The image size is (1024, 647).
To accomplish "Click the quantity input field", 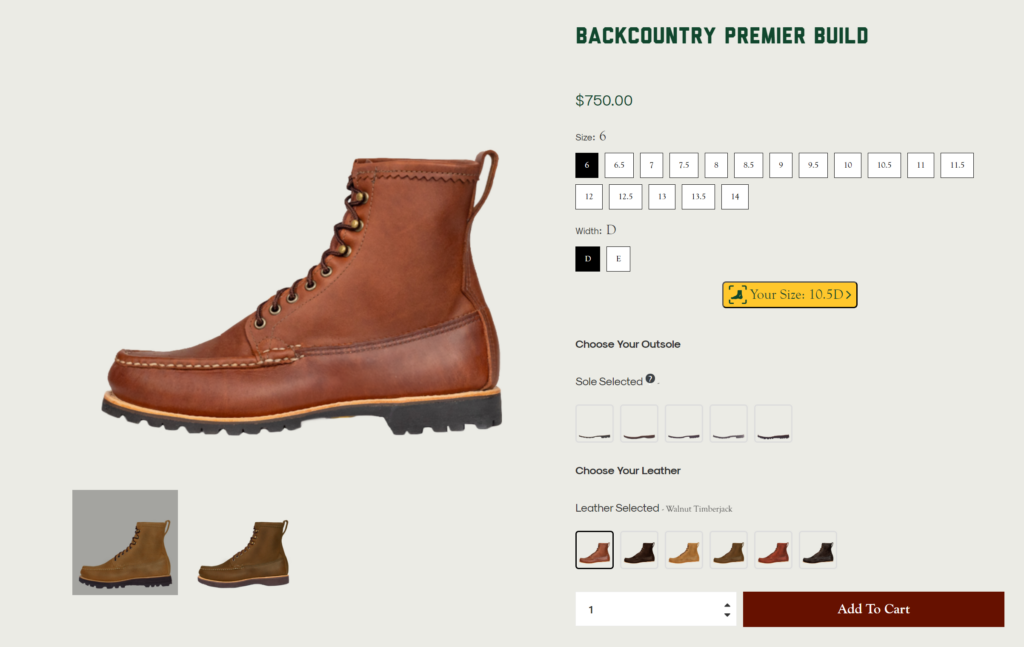I will (x=640, y=609).
